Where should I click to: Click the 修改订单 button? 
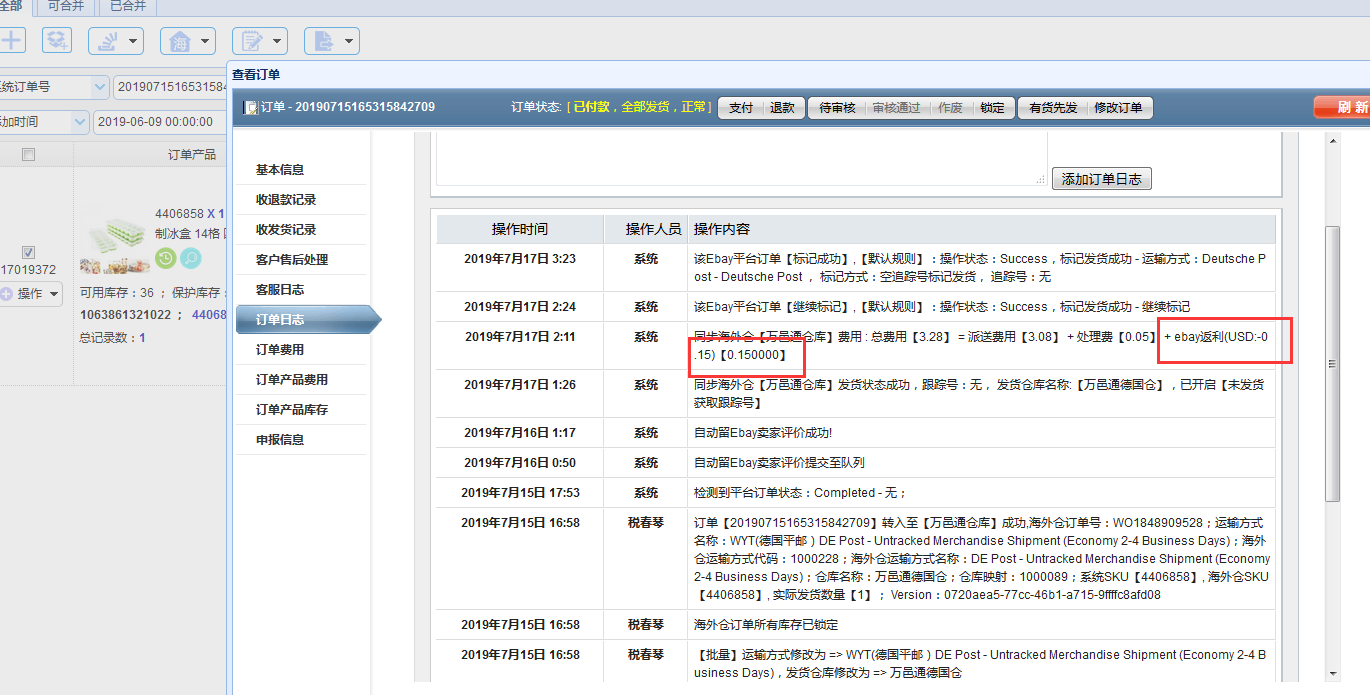[x=1119, y=108]
